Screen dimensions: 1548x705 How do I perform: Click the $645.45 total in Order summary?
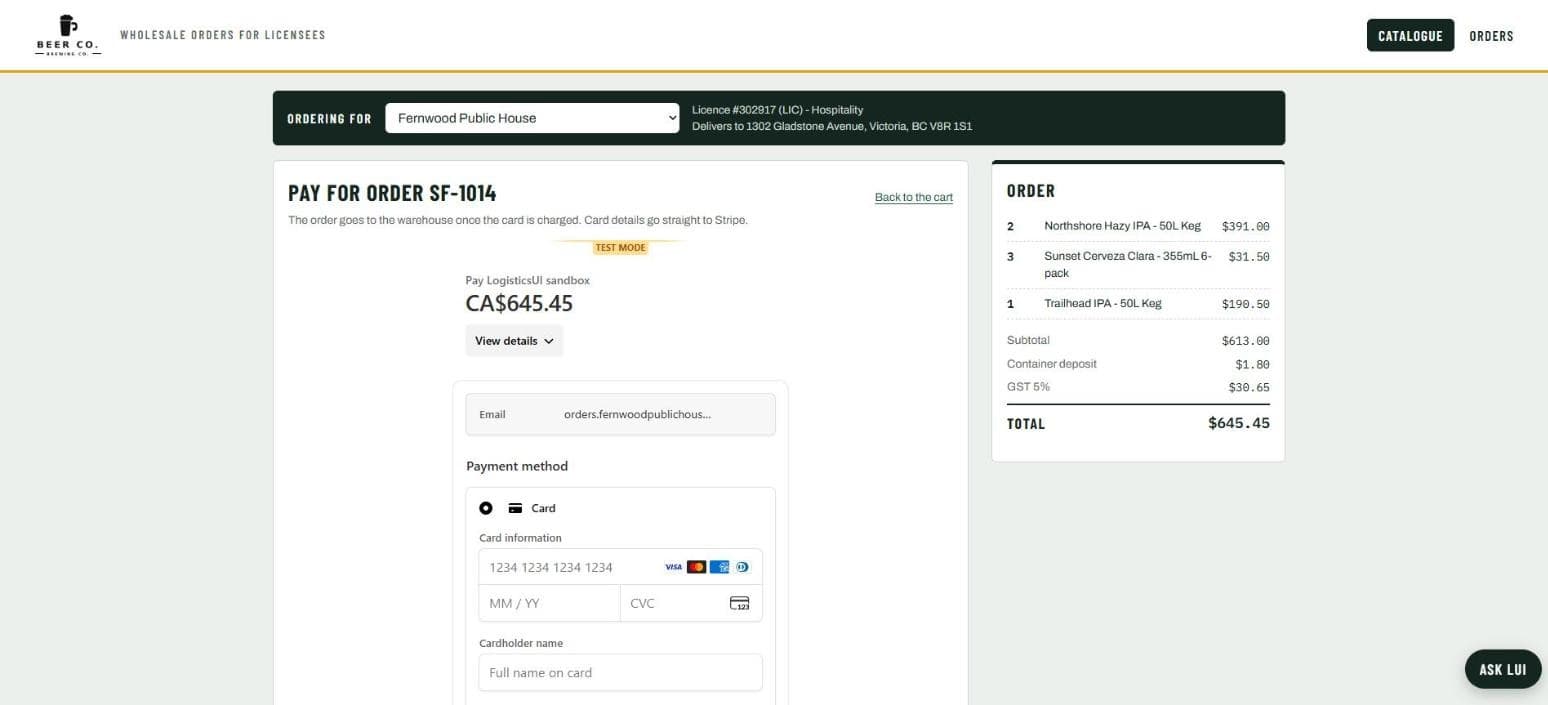pos(1239,423)
